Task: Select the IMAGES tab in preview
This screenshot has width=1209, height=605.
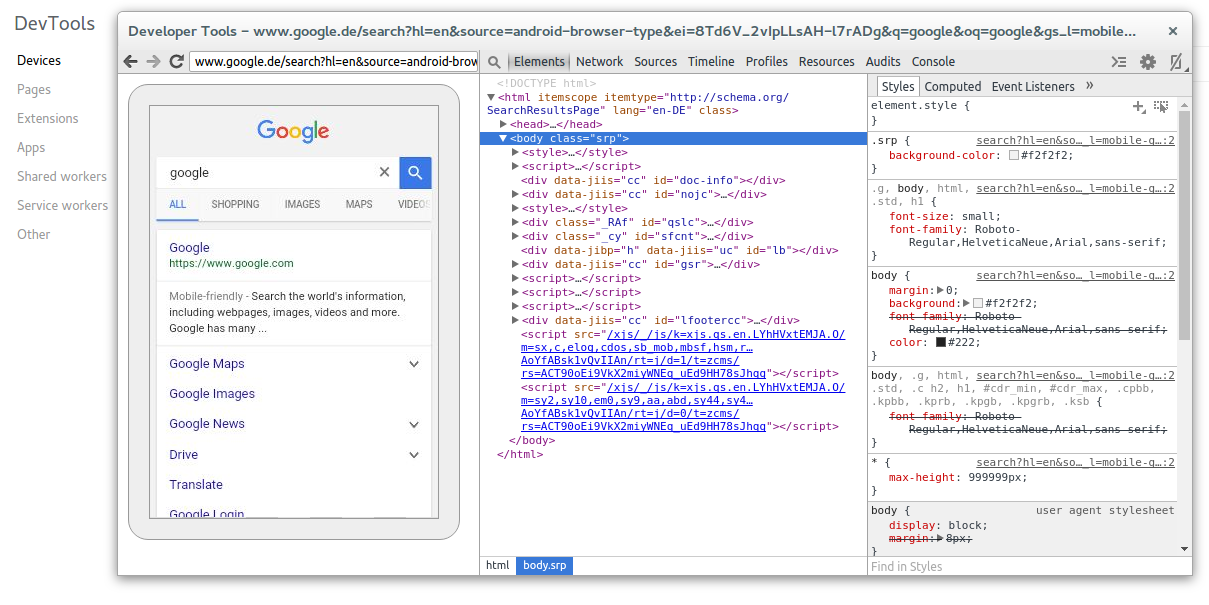Action: click(x=302, y=204)
